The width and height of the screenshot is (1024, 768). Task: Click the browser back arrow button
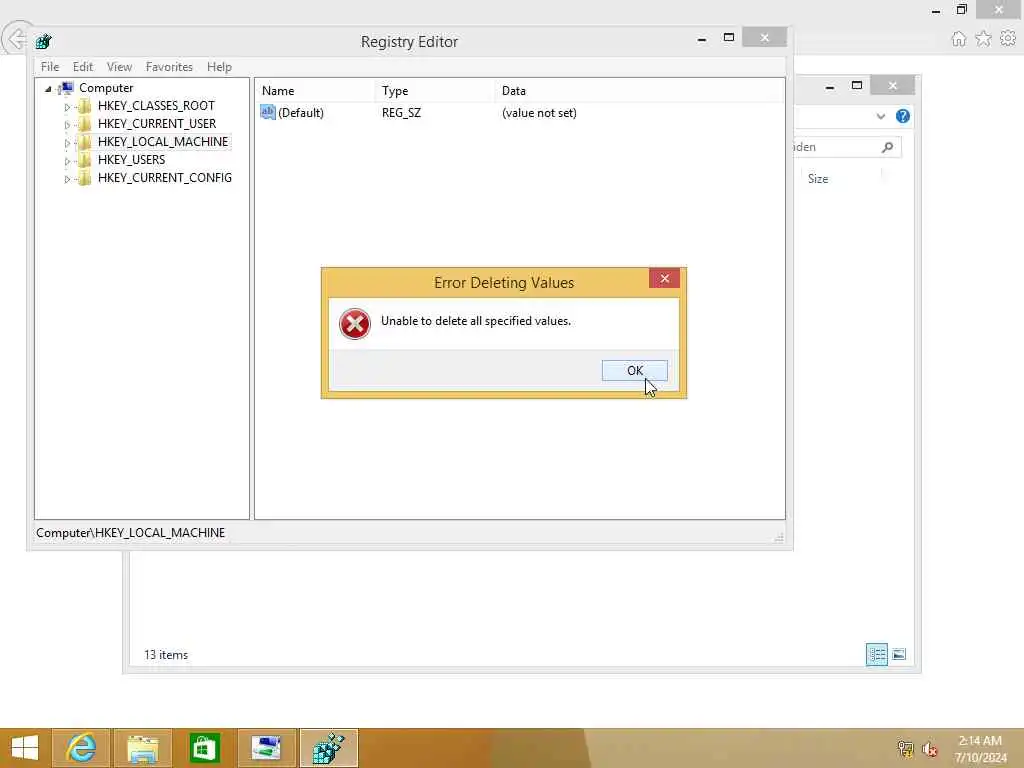[16, 39]
